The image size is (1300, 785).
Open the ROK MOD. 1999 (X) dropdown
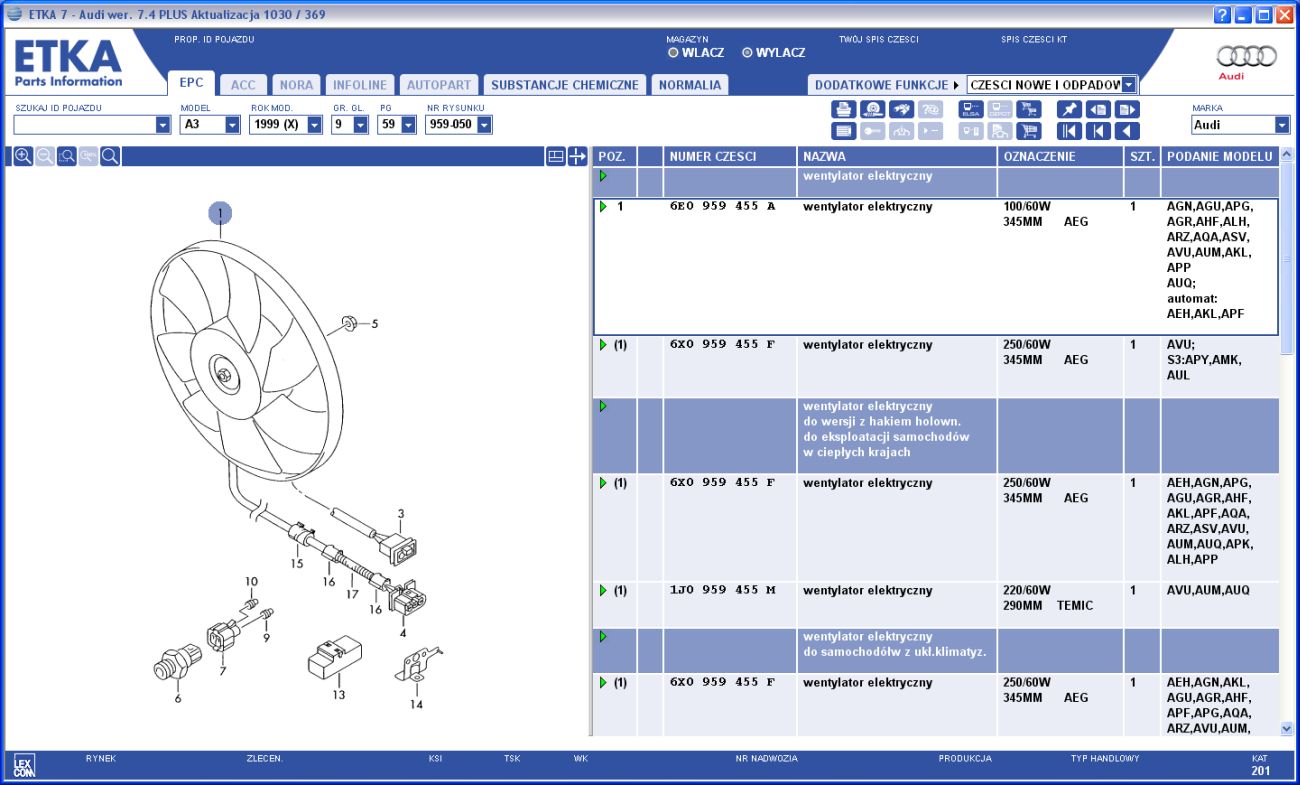[x=315, y=125]
